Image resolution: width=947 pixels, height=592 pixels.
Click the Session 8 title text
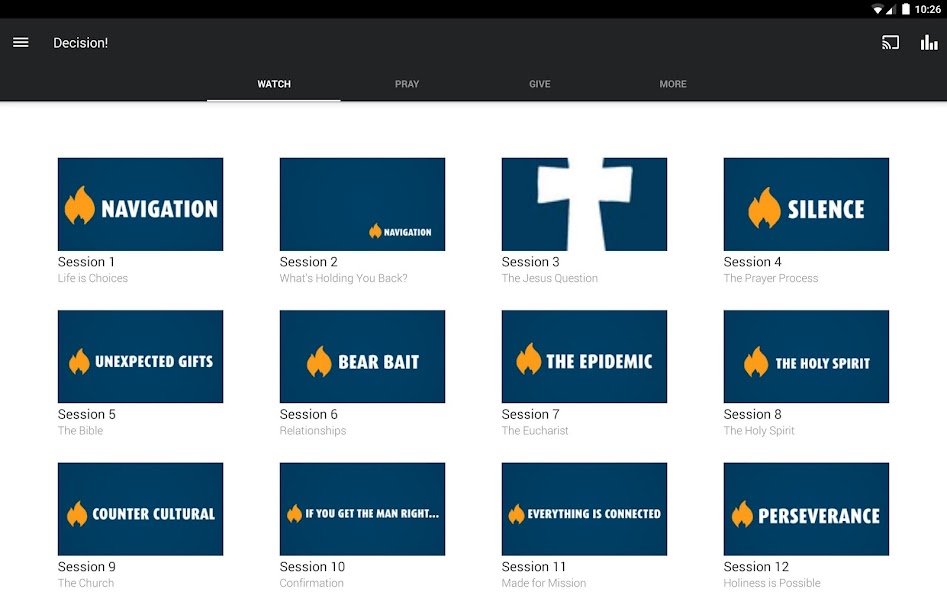(x=753, y=414)
